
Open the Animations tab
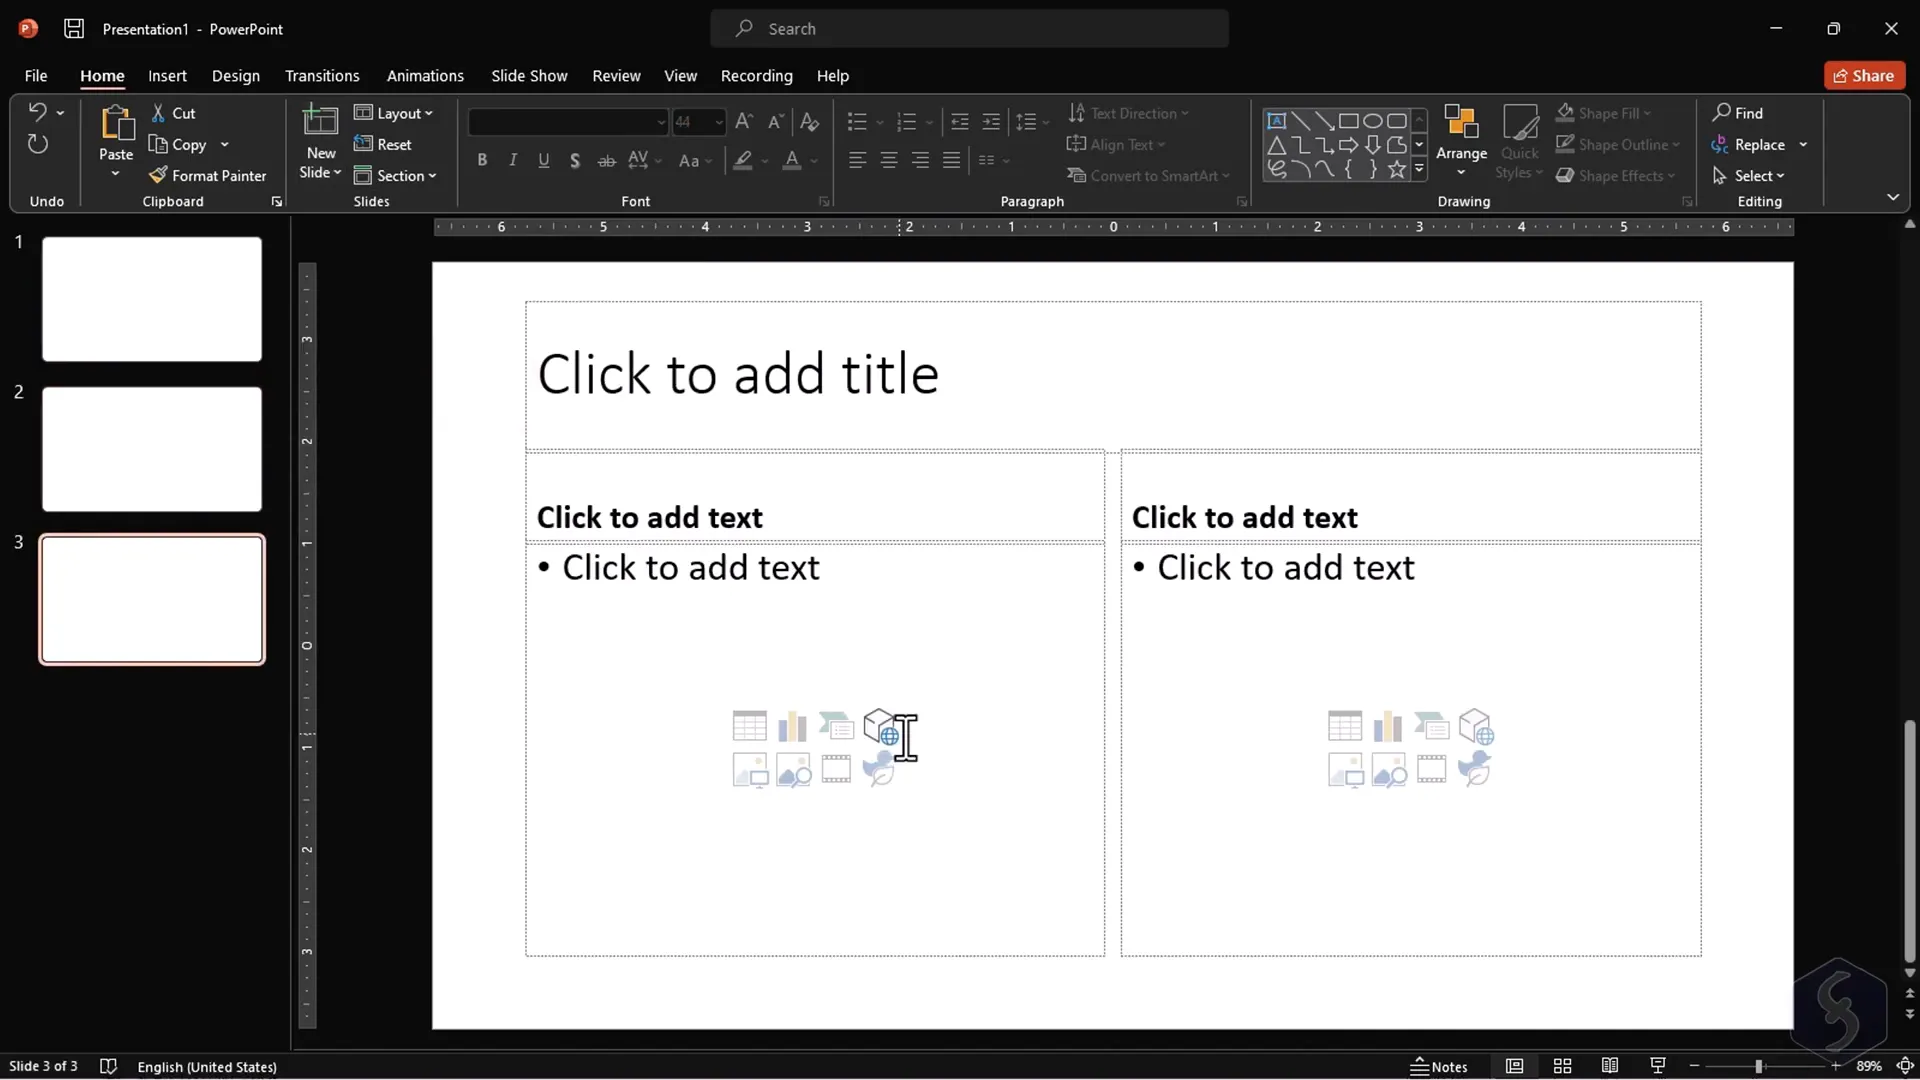(425, 75)
